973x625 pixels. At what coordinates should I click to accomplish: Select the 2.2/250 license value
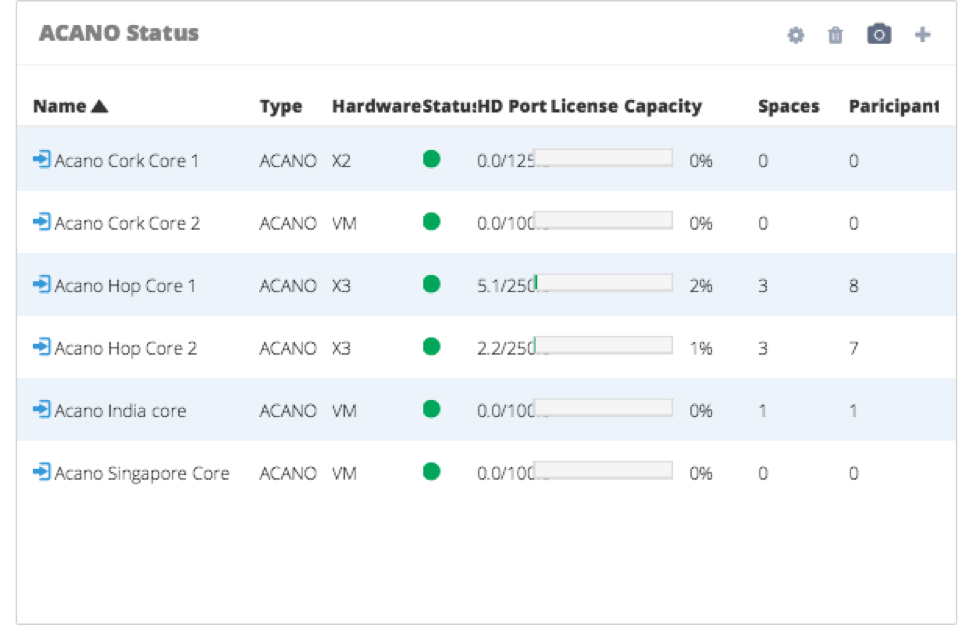pyautogui.click(x=505, y=349)
